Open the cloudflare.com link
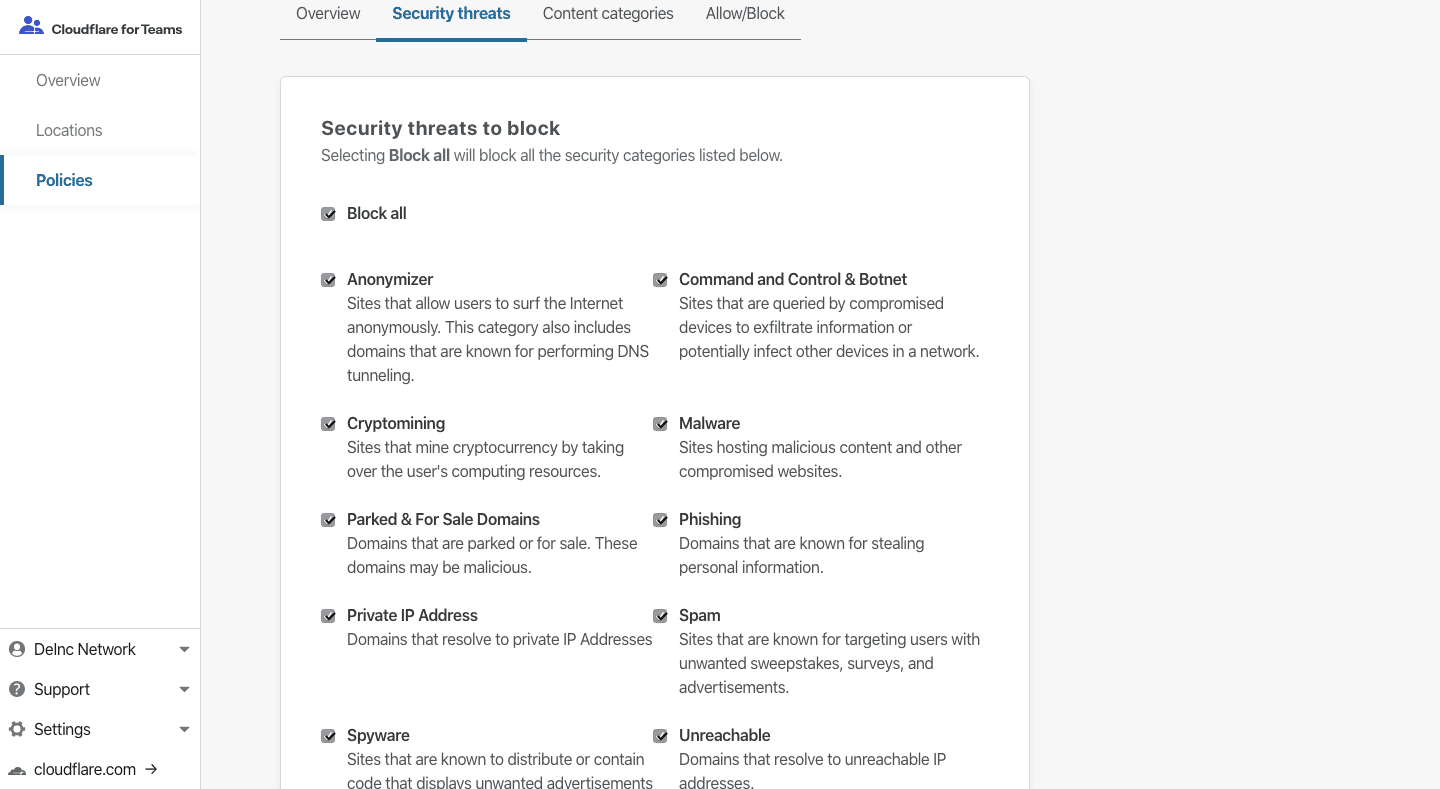The width and height of the screenshot is (1440, 789). pyautogui.click(x=85, y=769)
